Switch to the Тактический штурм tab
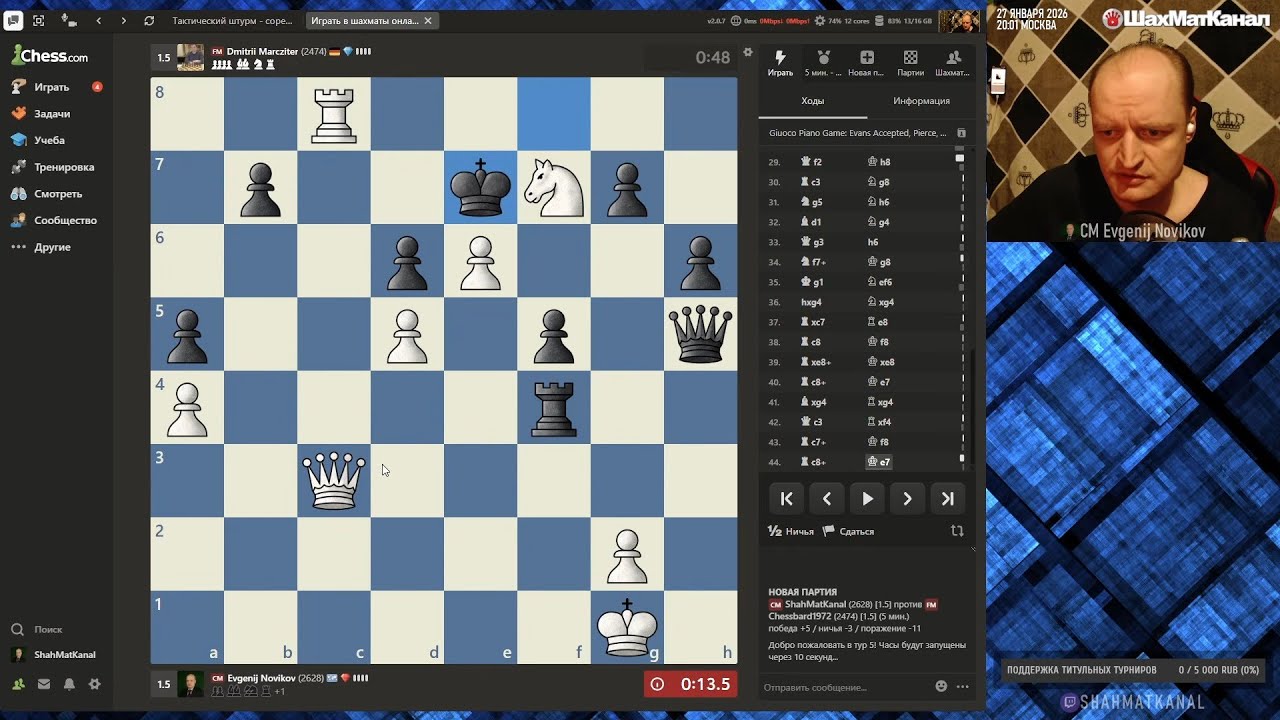The width and height of the screenshot is (1280, 720). click(x=231, y=20)
